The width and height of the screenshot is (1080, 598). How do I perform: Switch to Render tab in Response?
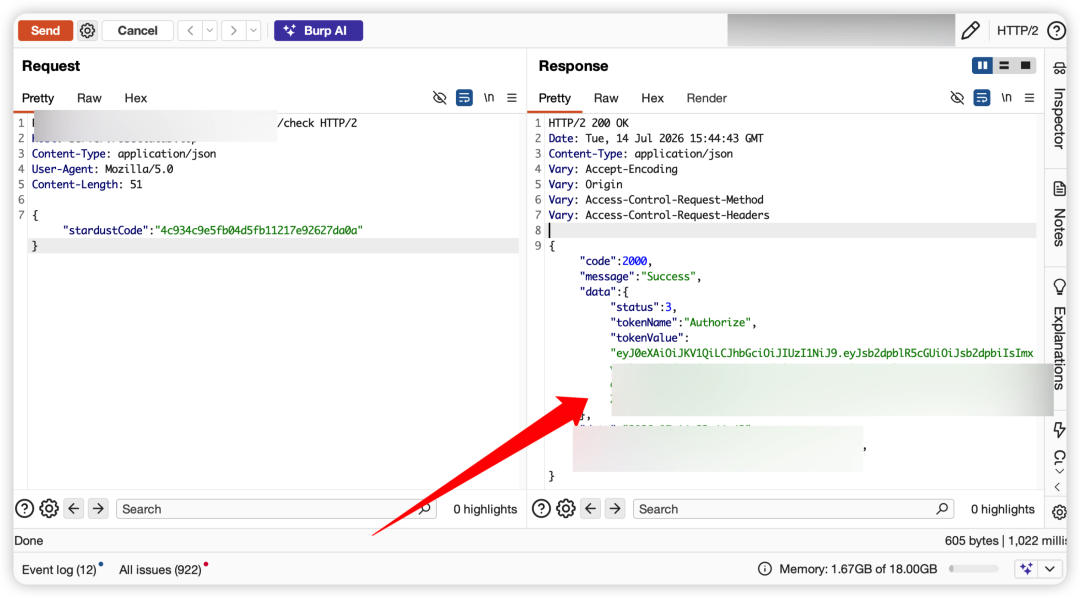coord(706,98)
